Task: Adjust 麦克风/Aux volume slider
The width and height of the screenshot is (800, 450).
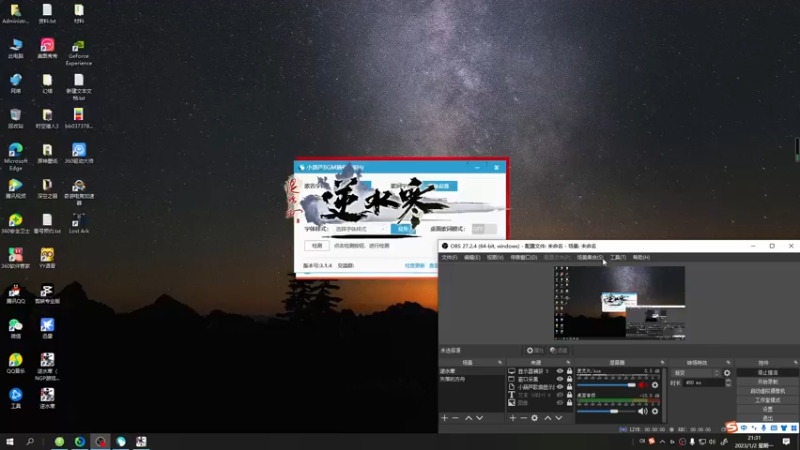Action: click(607, 385)
